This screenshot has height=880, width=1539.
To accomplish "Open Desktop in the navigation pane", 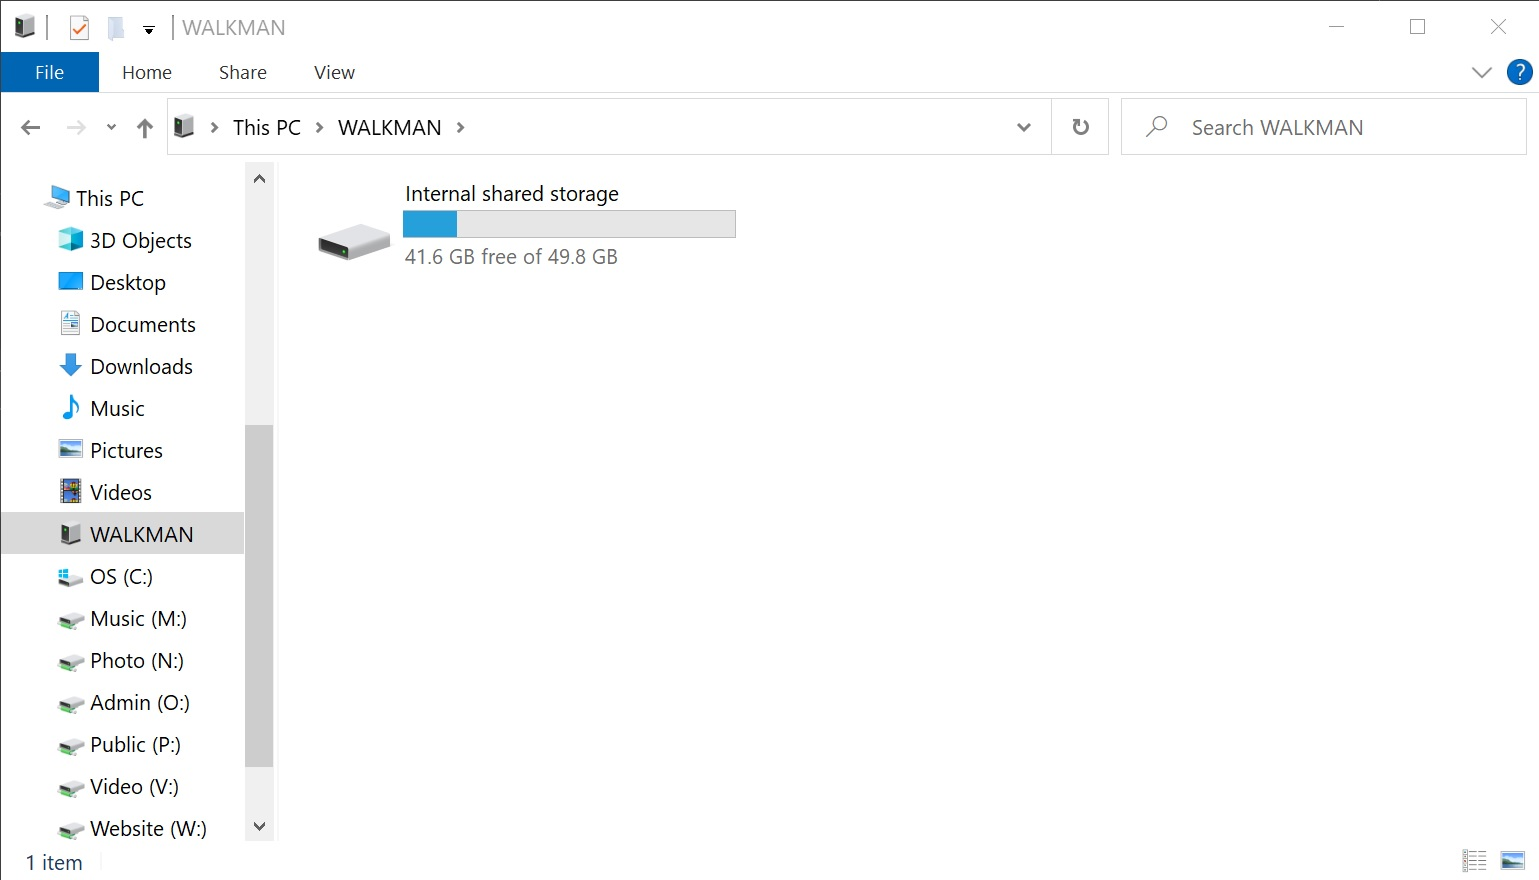I will (128, 282).
